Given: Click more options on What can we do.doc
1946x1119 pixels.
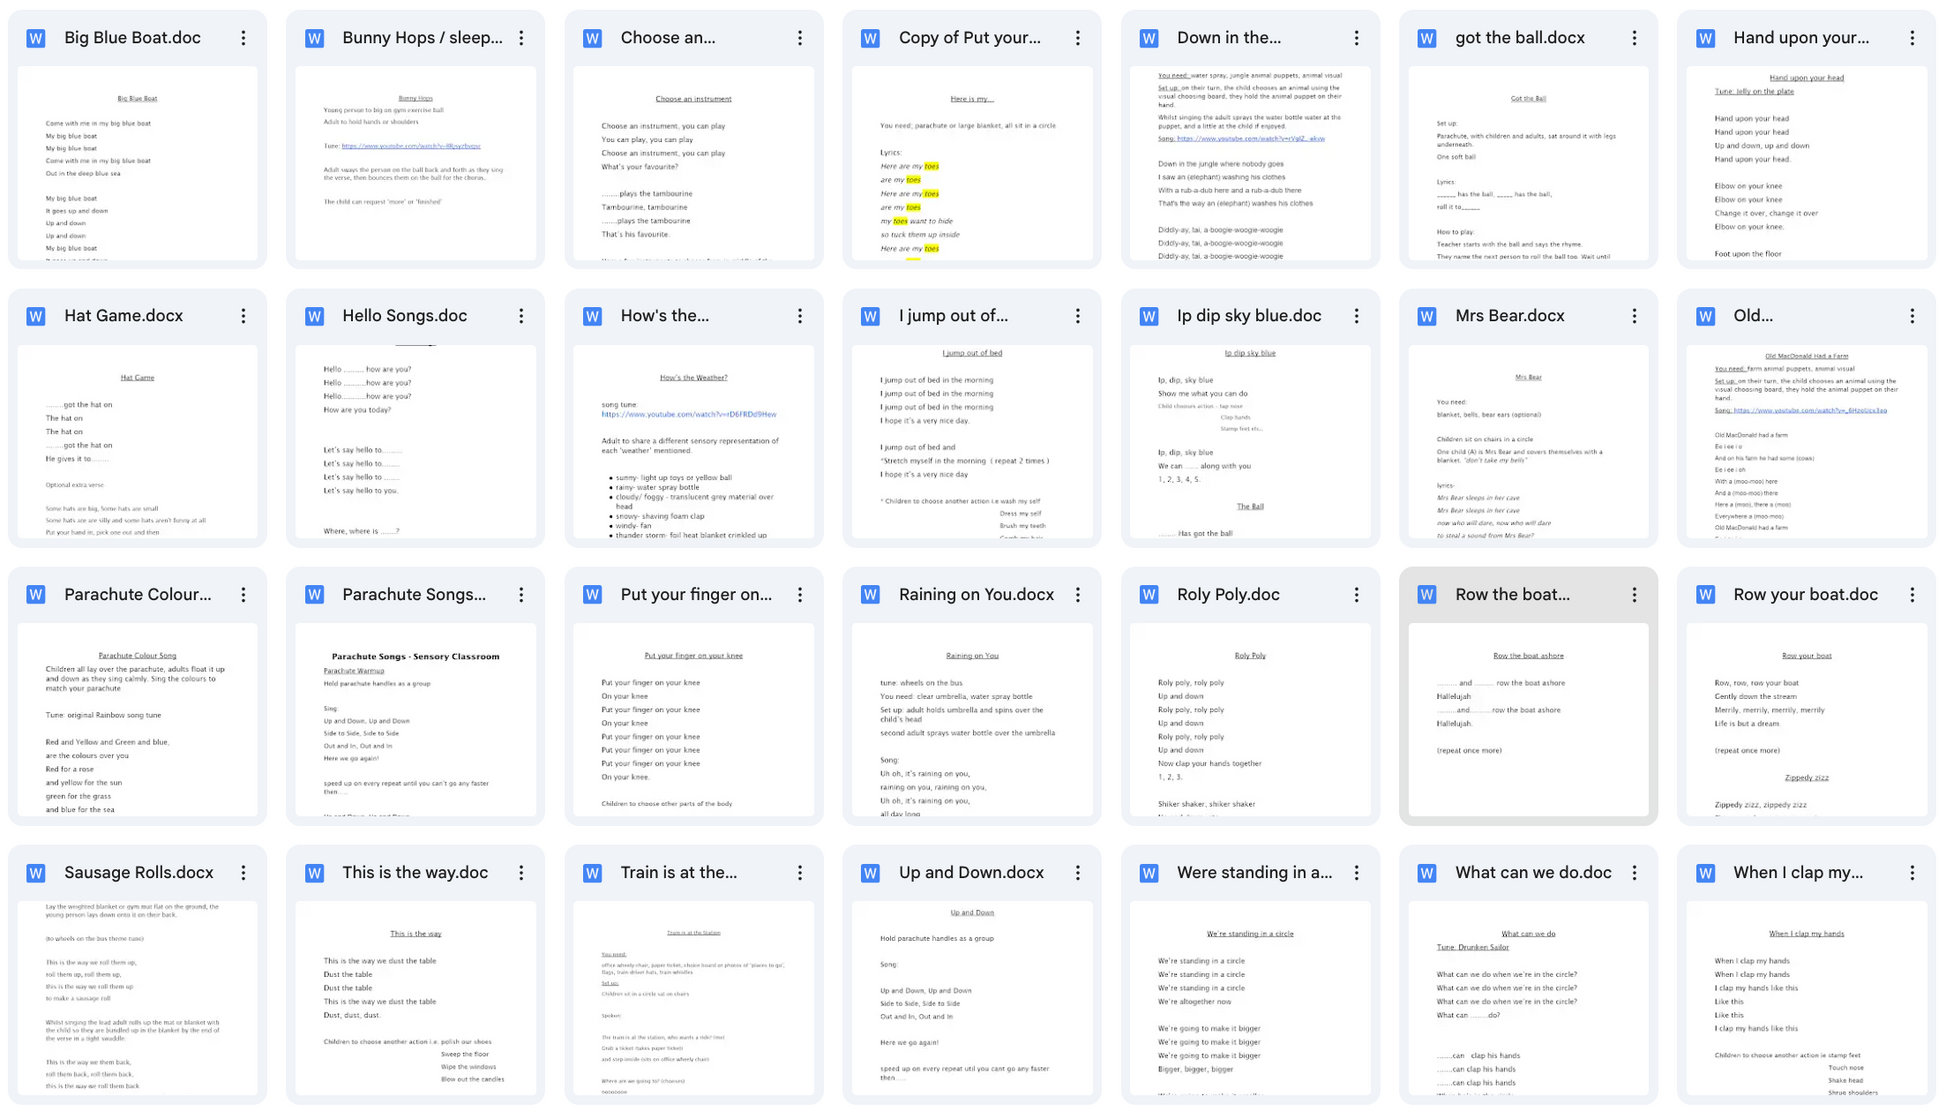Looking at the screenshot, I should (x=1634, y=874).
